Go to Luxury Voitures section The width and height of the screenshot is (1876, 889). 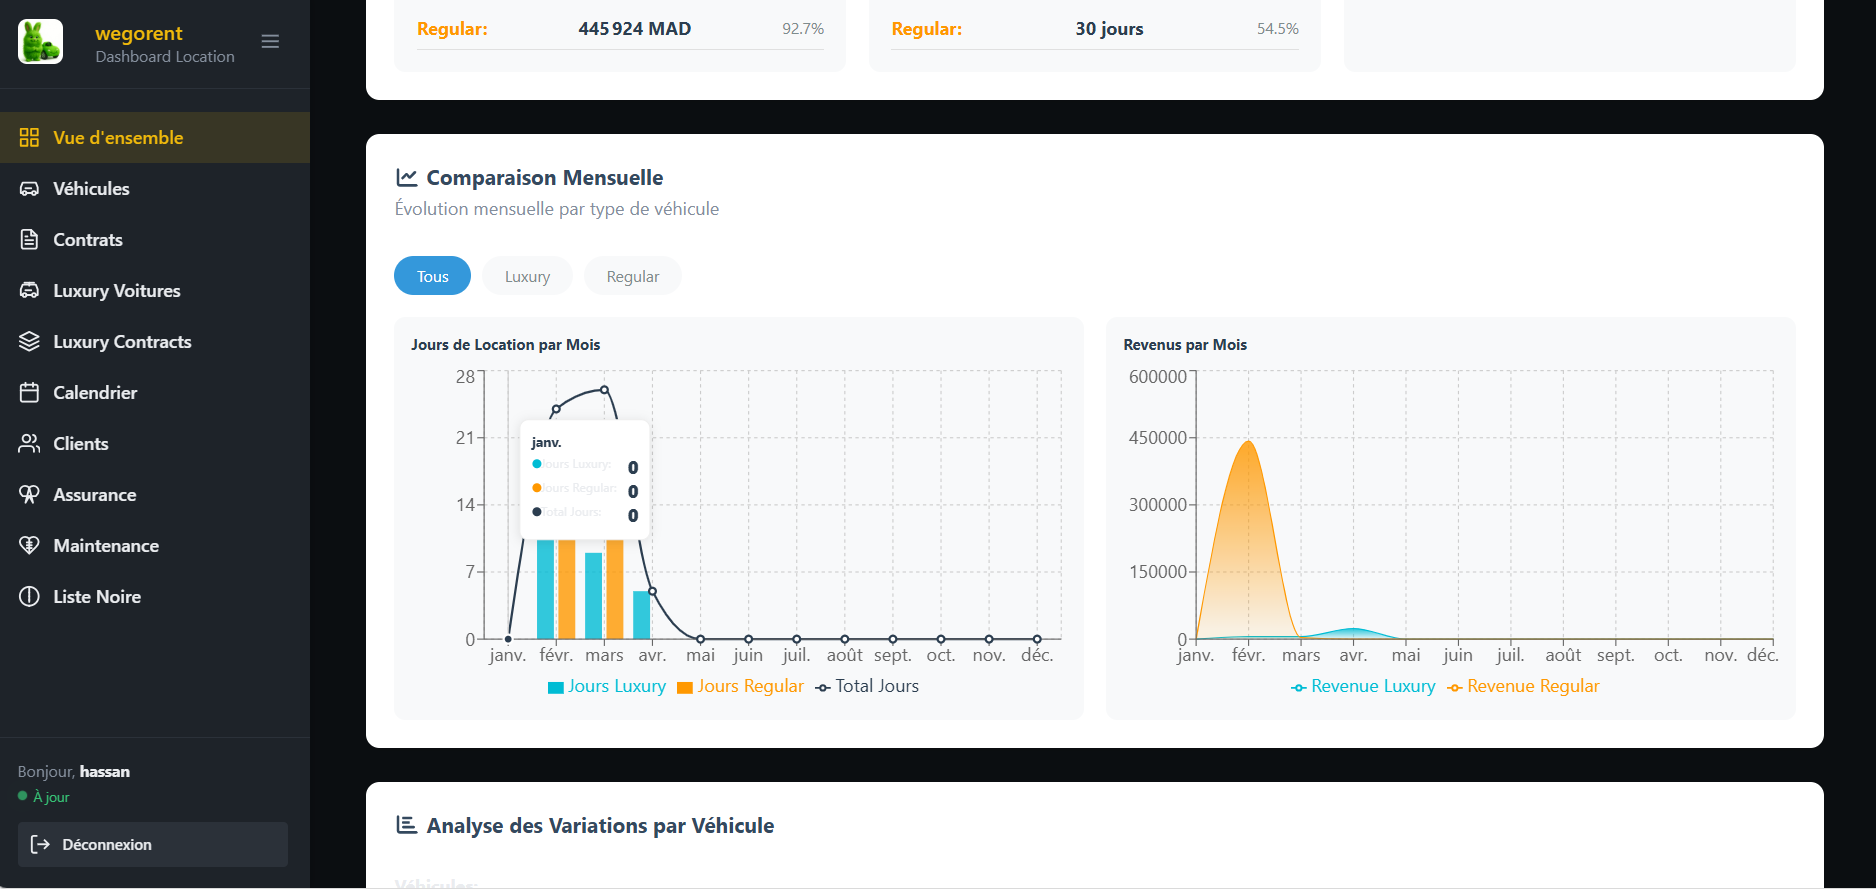coord(116,291)
